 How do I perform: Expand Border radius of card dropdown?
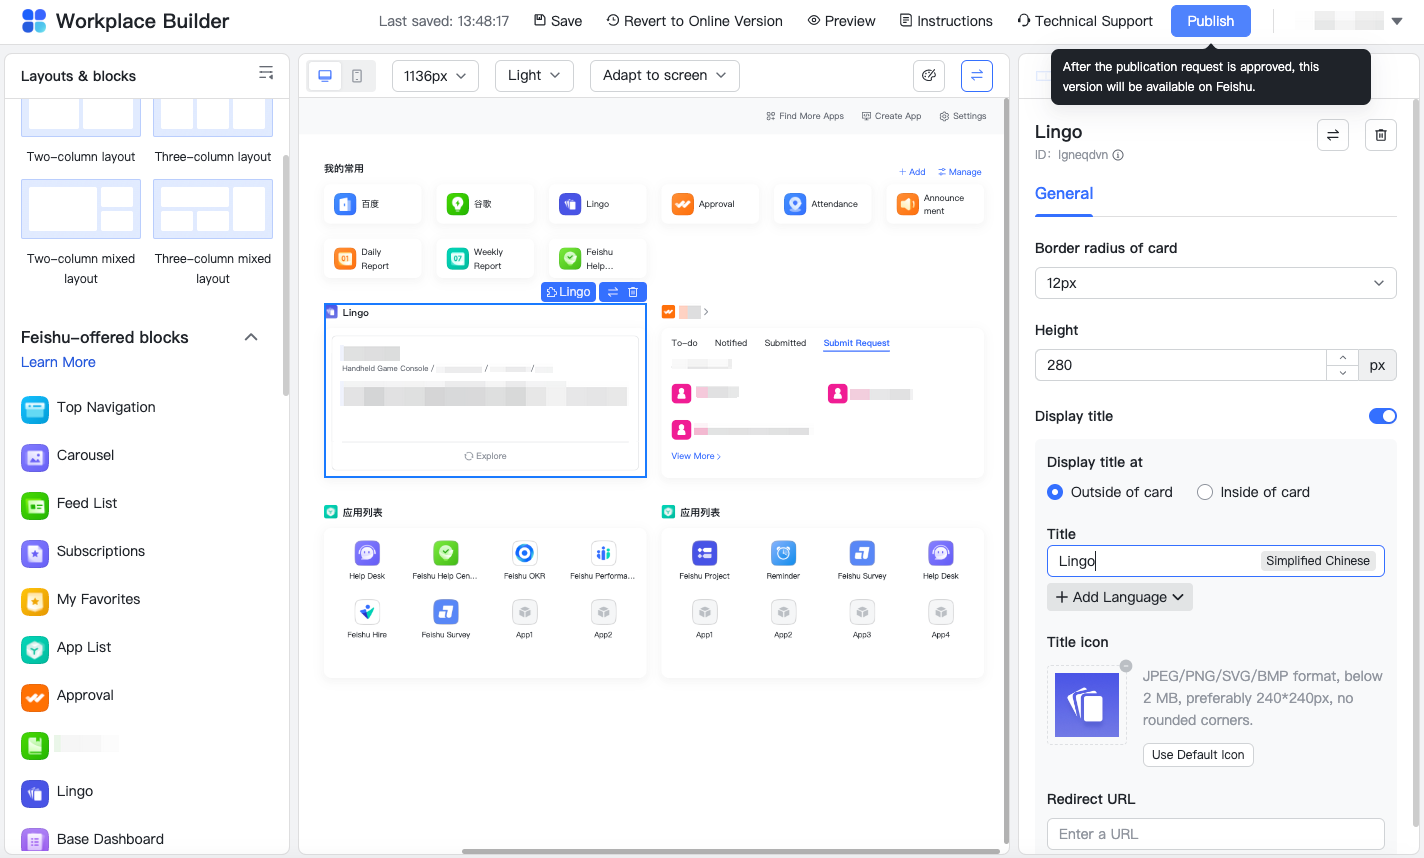pyautogui.click(x=1215, y=283)
